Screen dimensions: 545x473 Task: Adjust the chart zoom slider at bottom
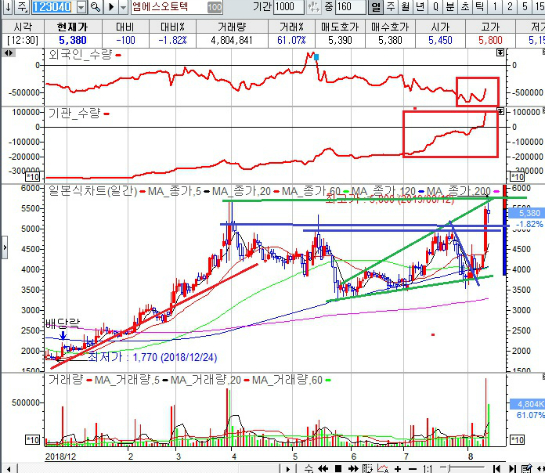461,468
